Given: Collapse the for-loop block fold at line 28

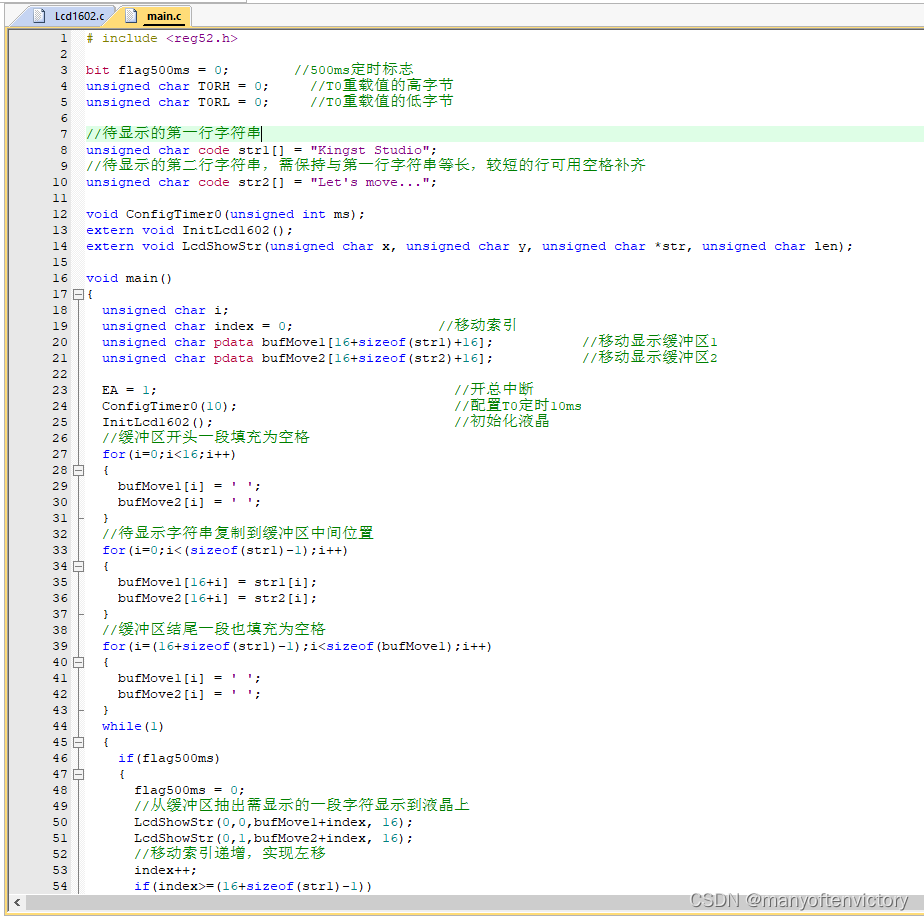Looking at the screenshot, I should (78, 470).
